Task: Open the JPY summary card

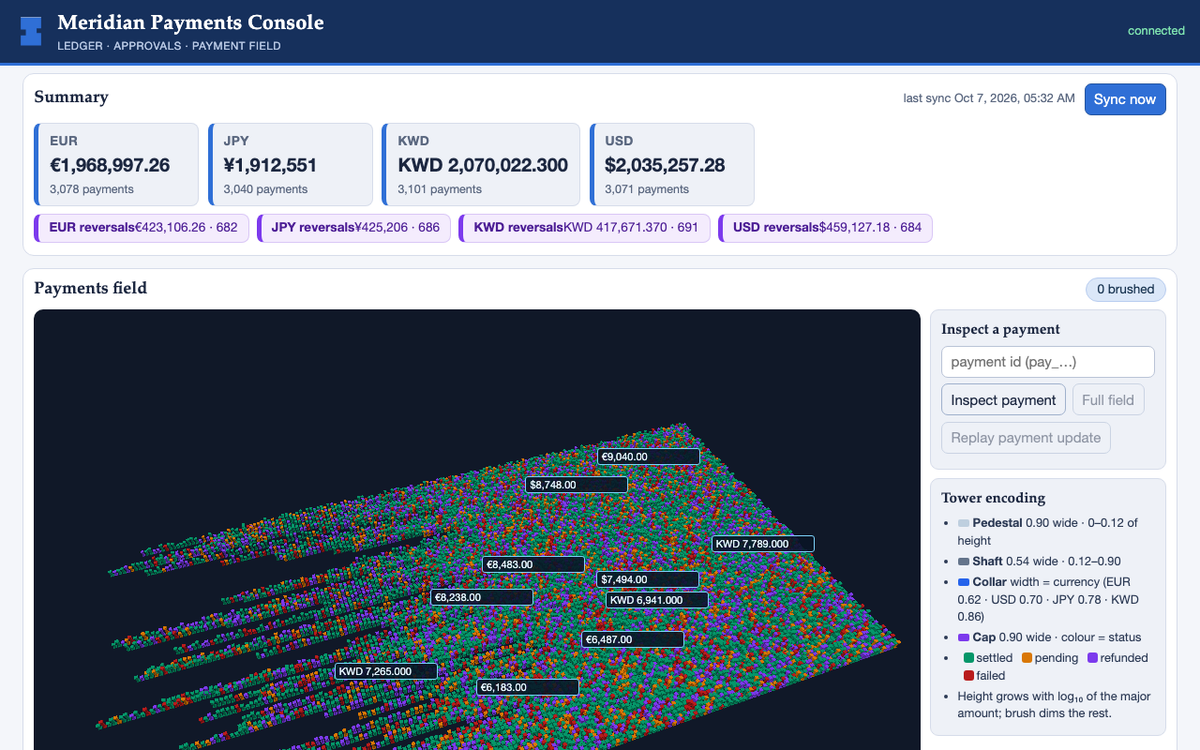Action: coord(290,165)
